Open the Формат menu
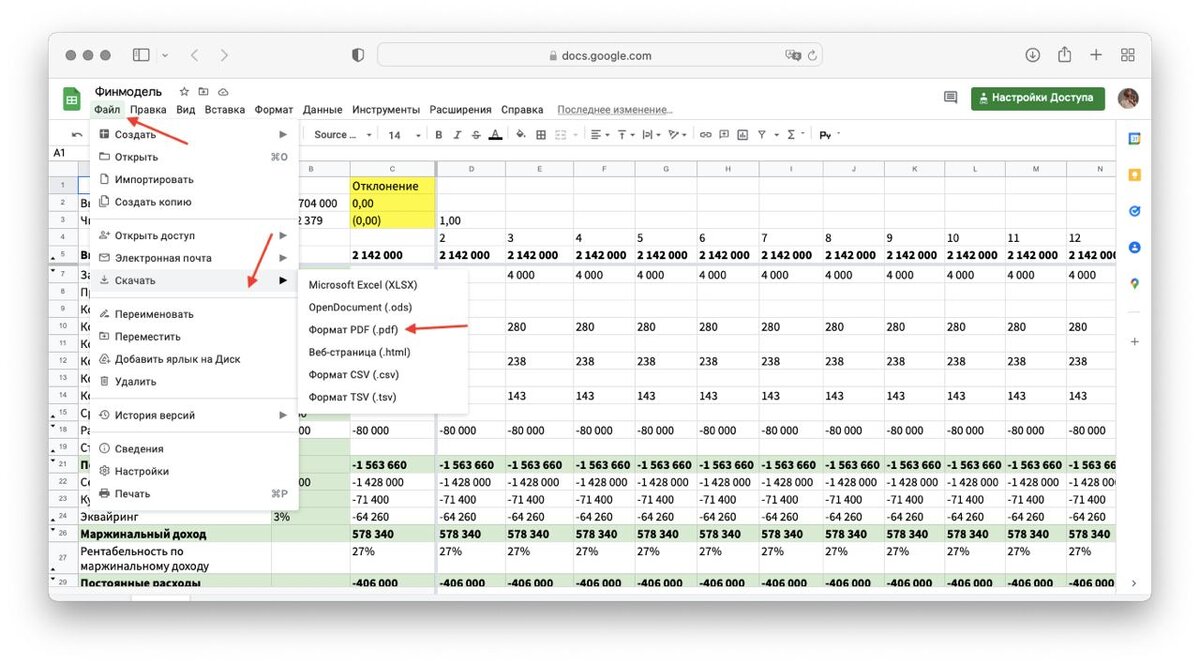Viewport: 1200px width, 665px height. coord(274,110)
